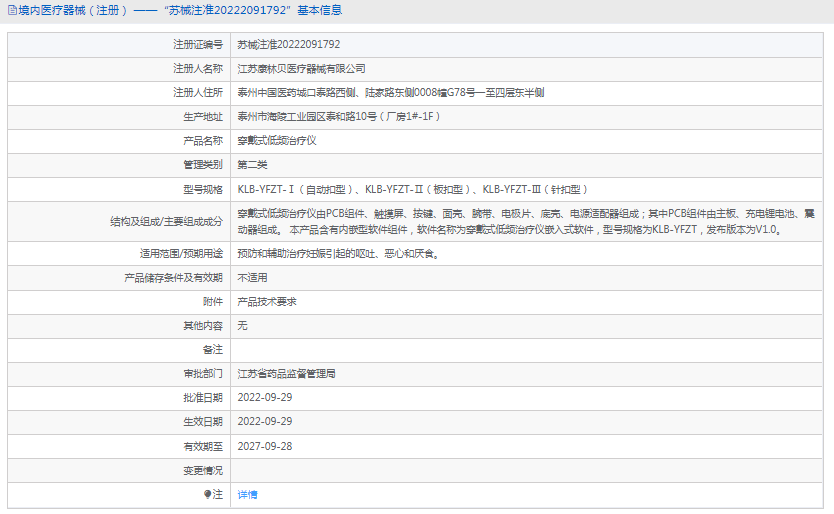Click the 注册人住所 address value
The image size is (834, 514).
pos(391,93)
